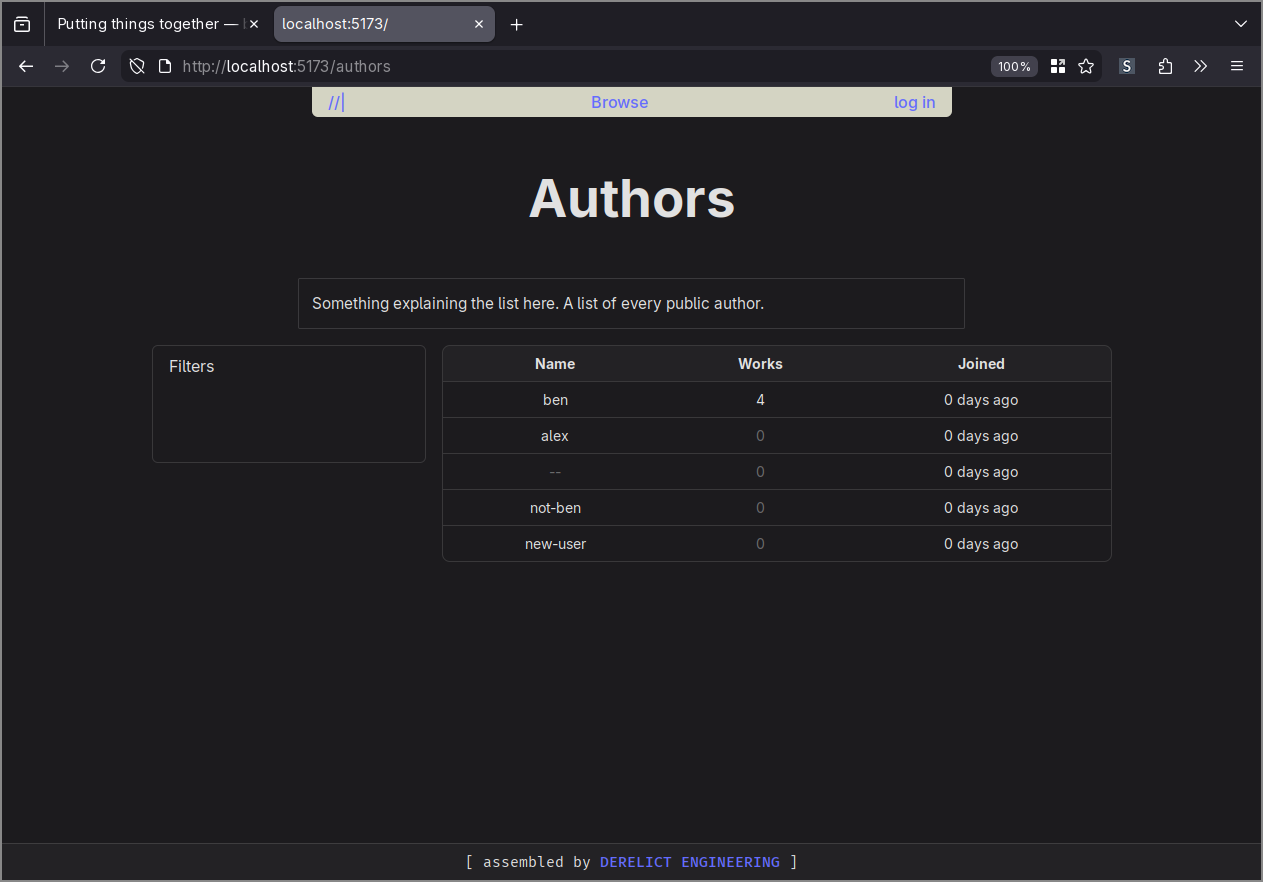Select the author row named ben

pyautogui.click(x=555, y=400)
